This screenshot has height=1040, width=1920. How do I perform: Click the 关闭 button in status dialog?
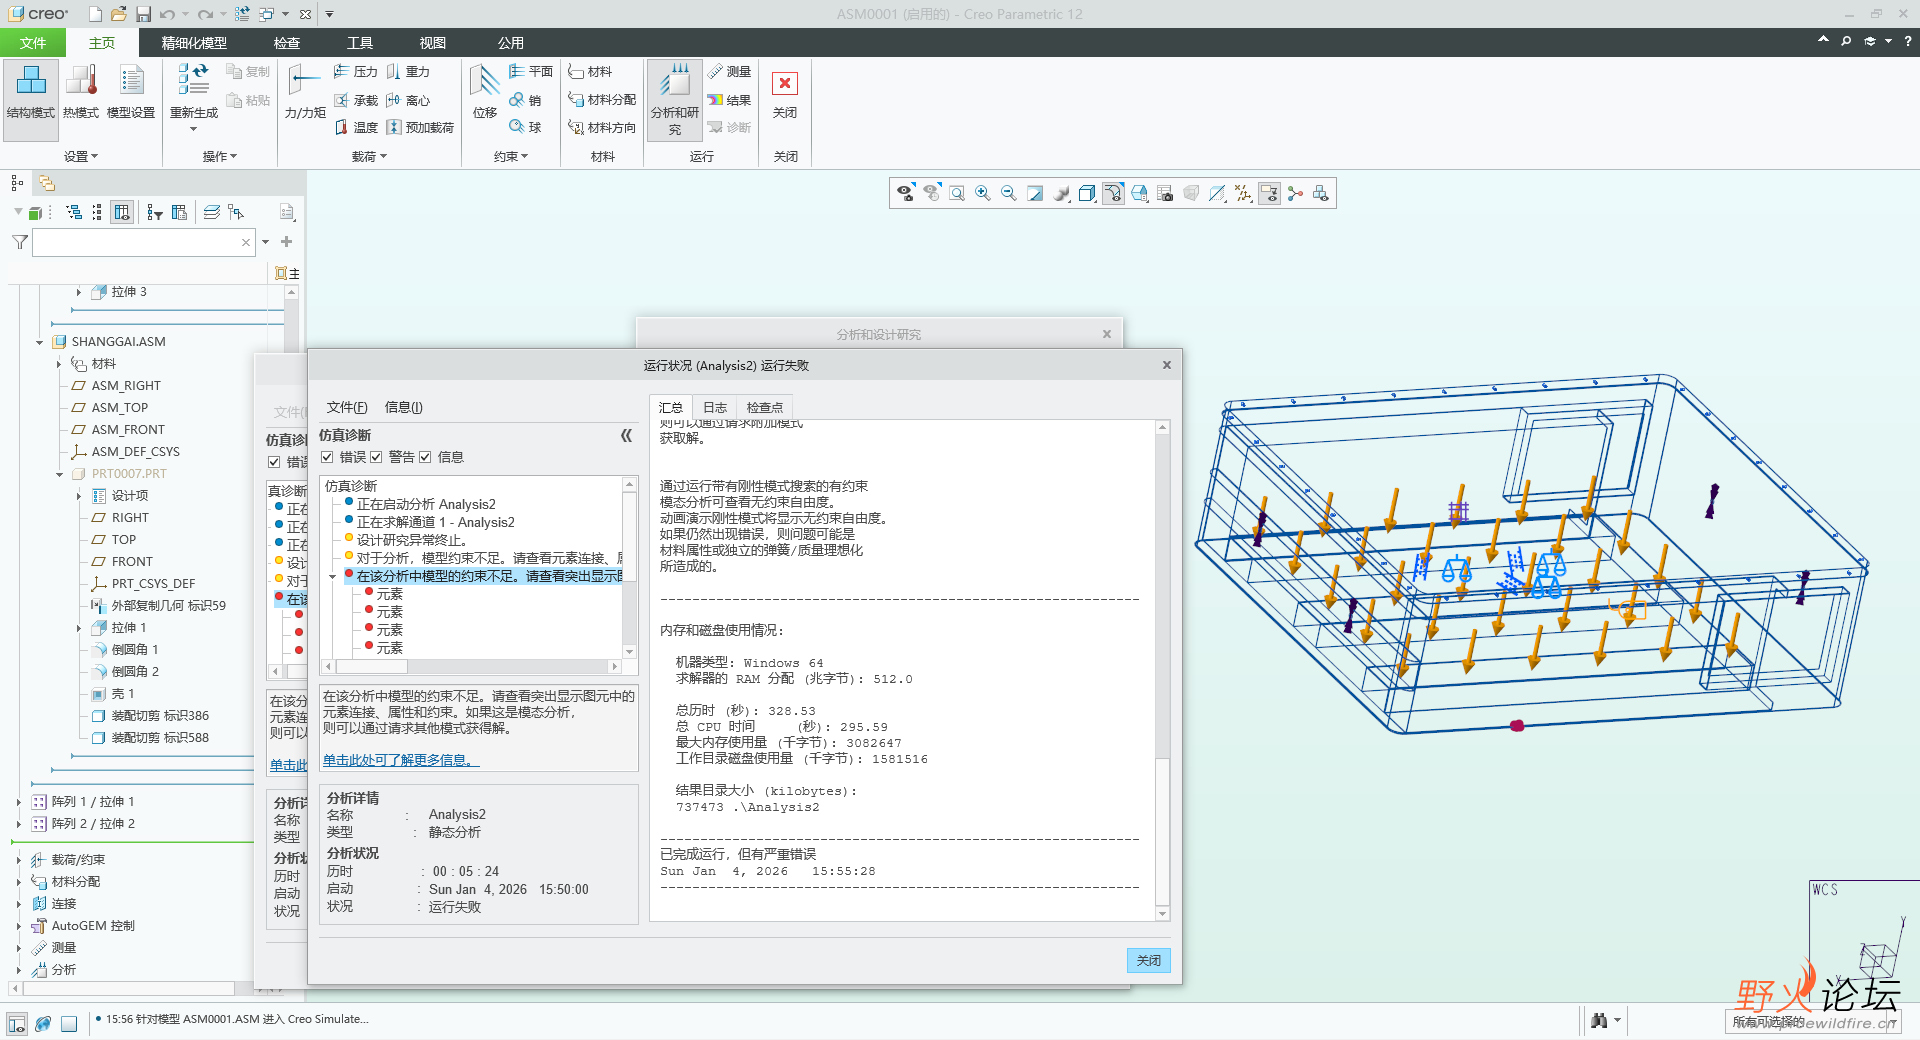click(x=1148, y=960)
